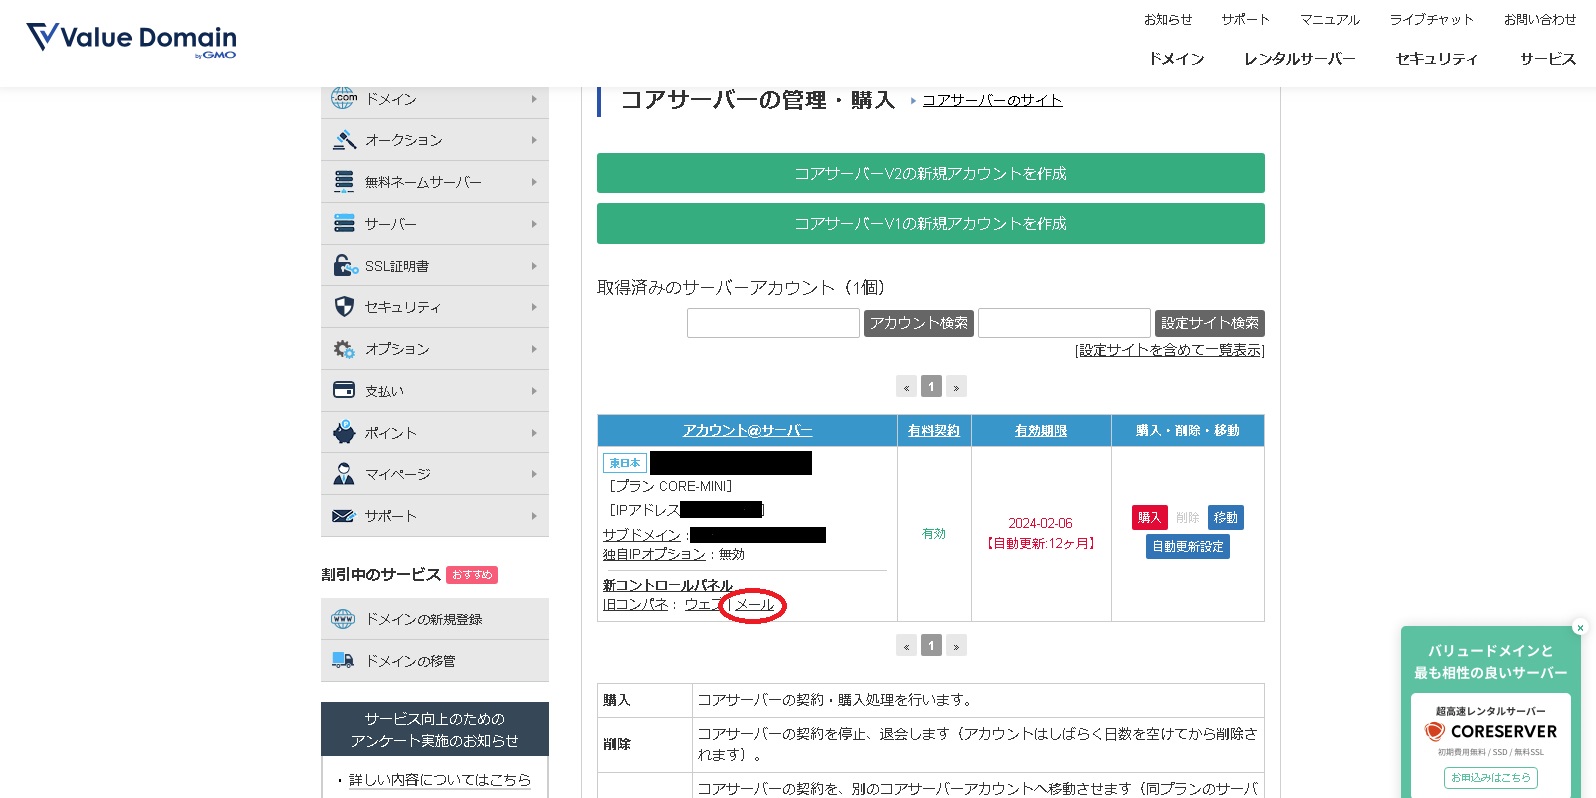Open ライブチャット from the top menu
This screenshot has width=1596, height=798.
1431,20
